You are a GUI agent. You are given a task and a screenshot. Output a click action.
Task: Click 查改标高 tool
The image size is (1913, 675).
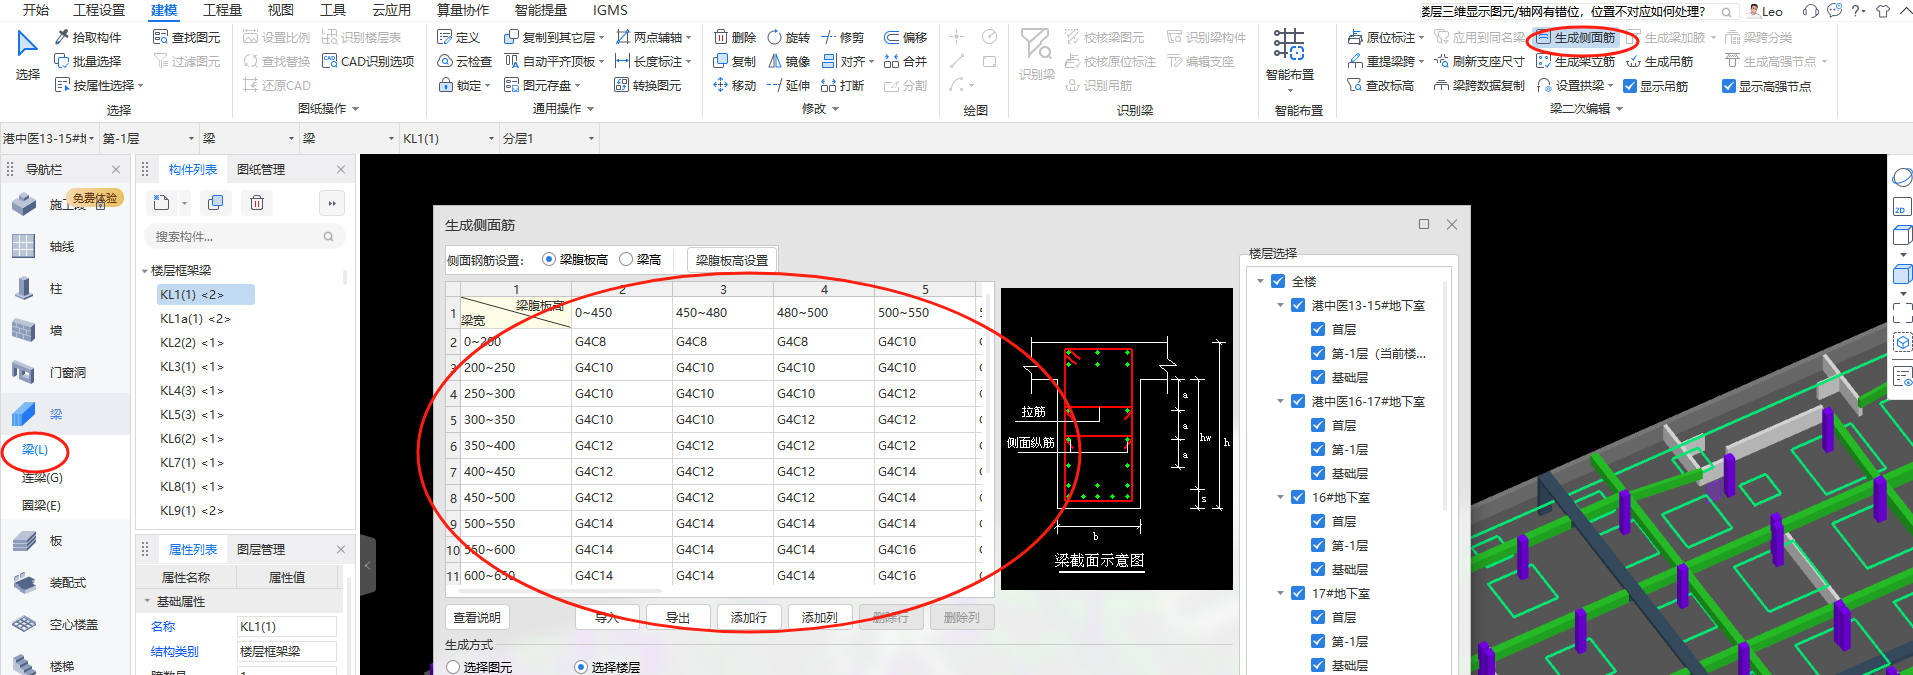coord(1381,85)
